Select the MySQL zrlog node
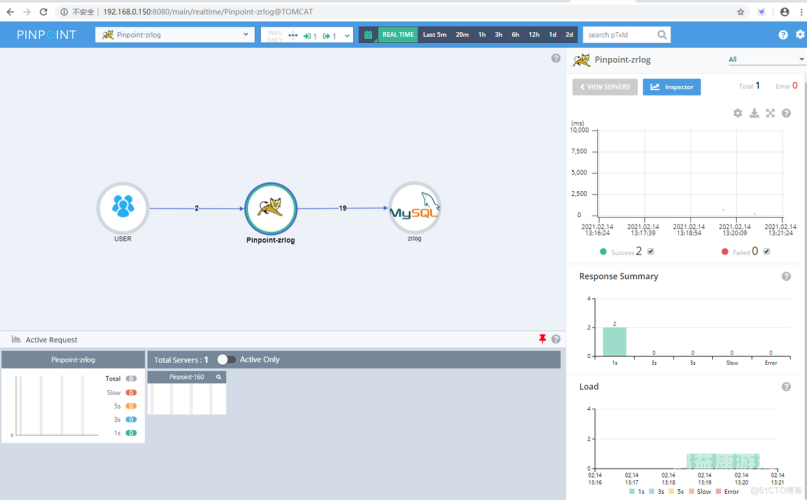 (414, 208)
